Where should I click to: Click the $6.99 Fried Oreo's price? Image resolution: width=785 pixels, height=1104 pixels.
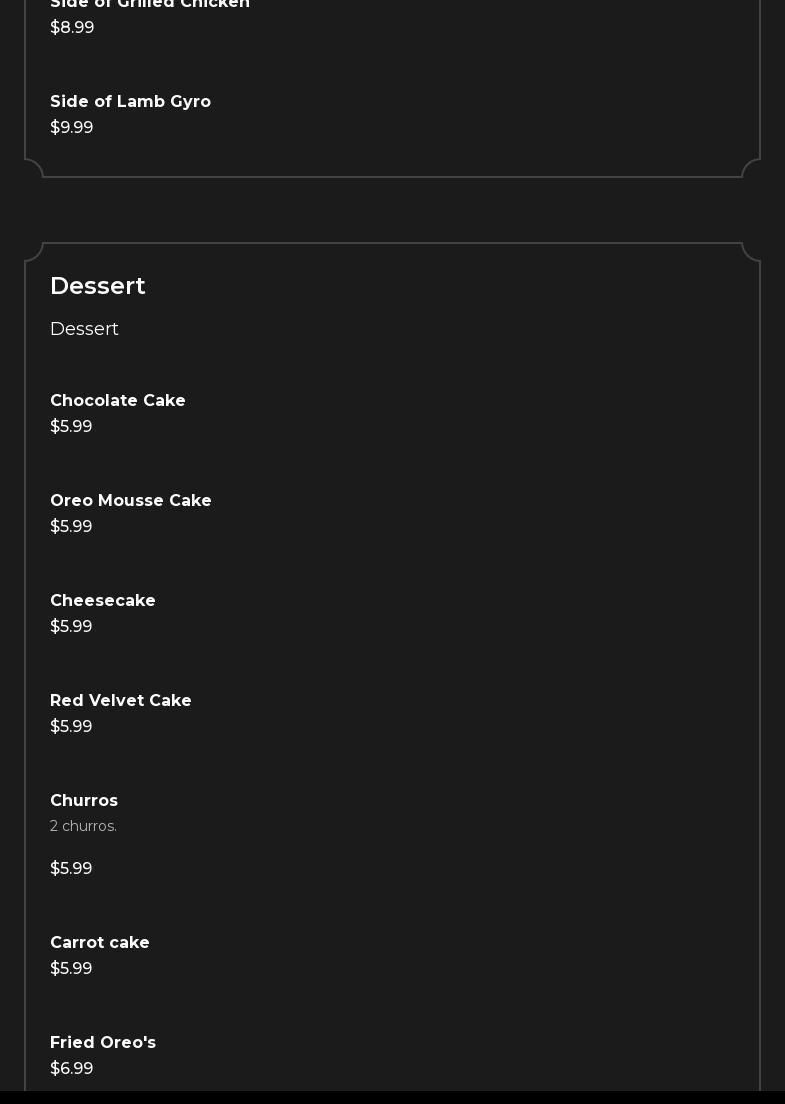coord(72,1069)
